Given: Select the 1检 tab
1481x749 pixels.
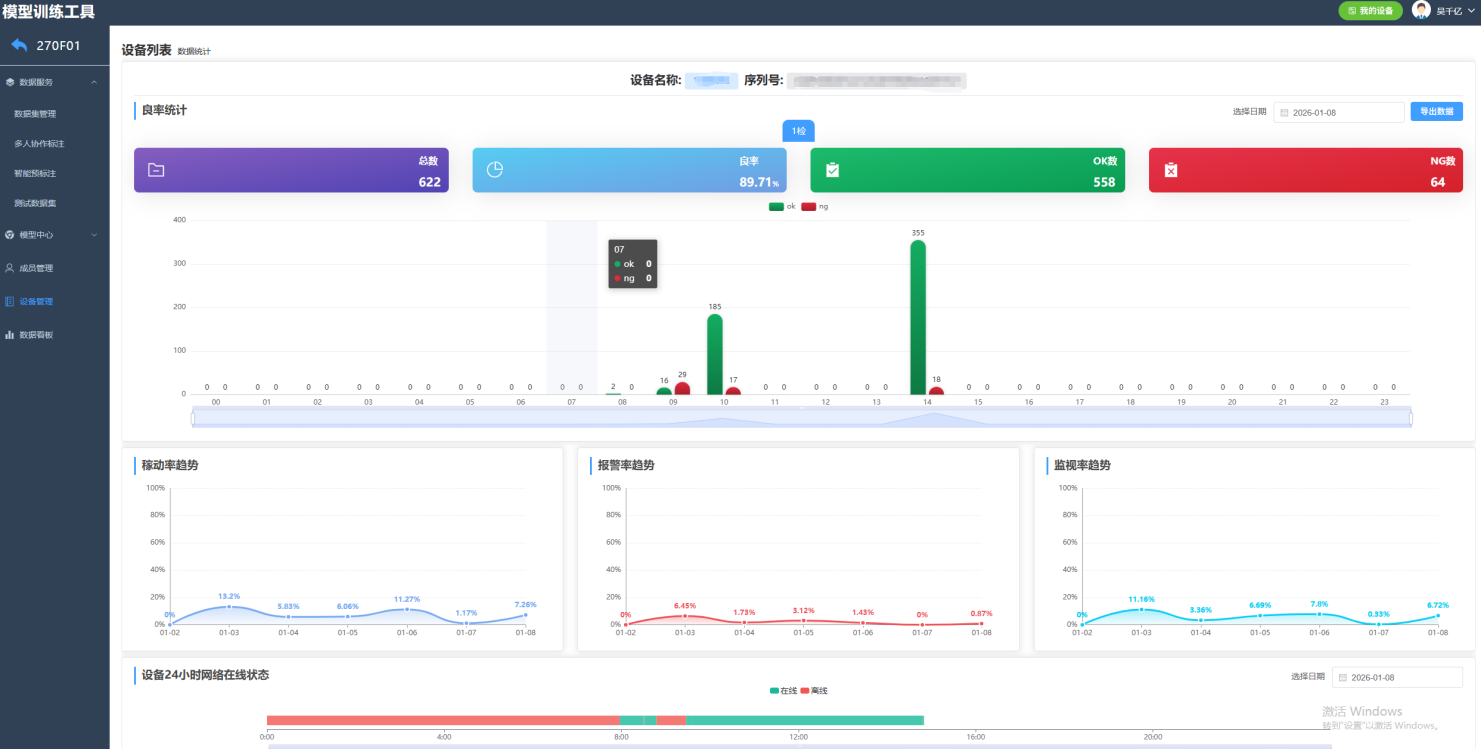Looking at the screenshot, I should (x=798, y=131).
